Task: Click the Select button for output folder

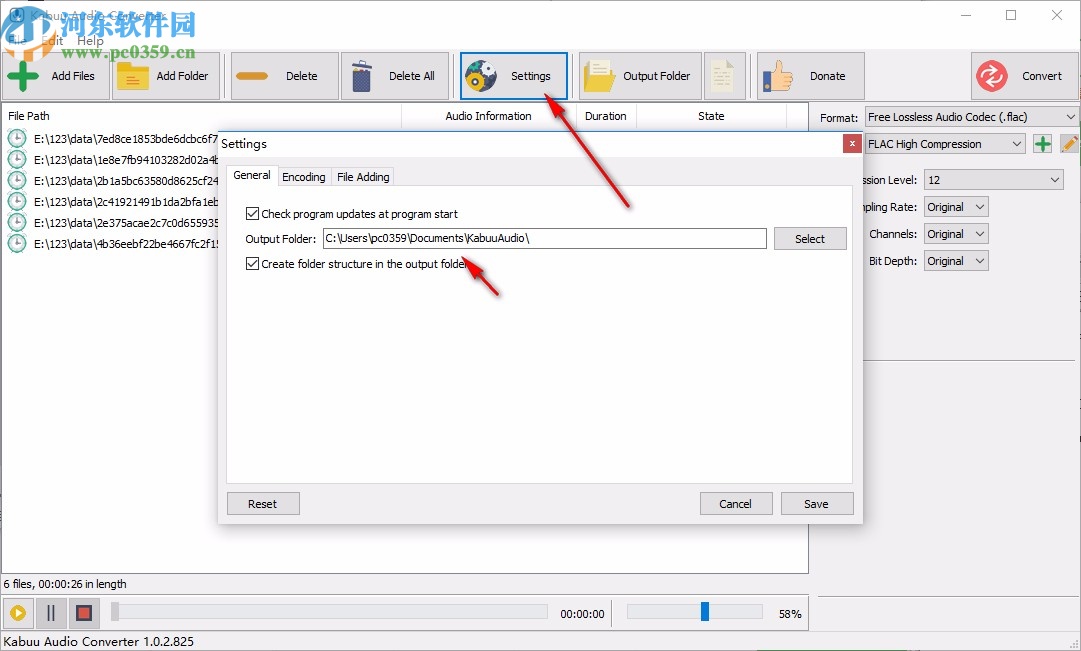Action: point(810,239)
